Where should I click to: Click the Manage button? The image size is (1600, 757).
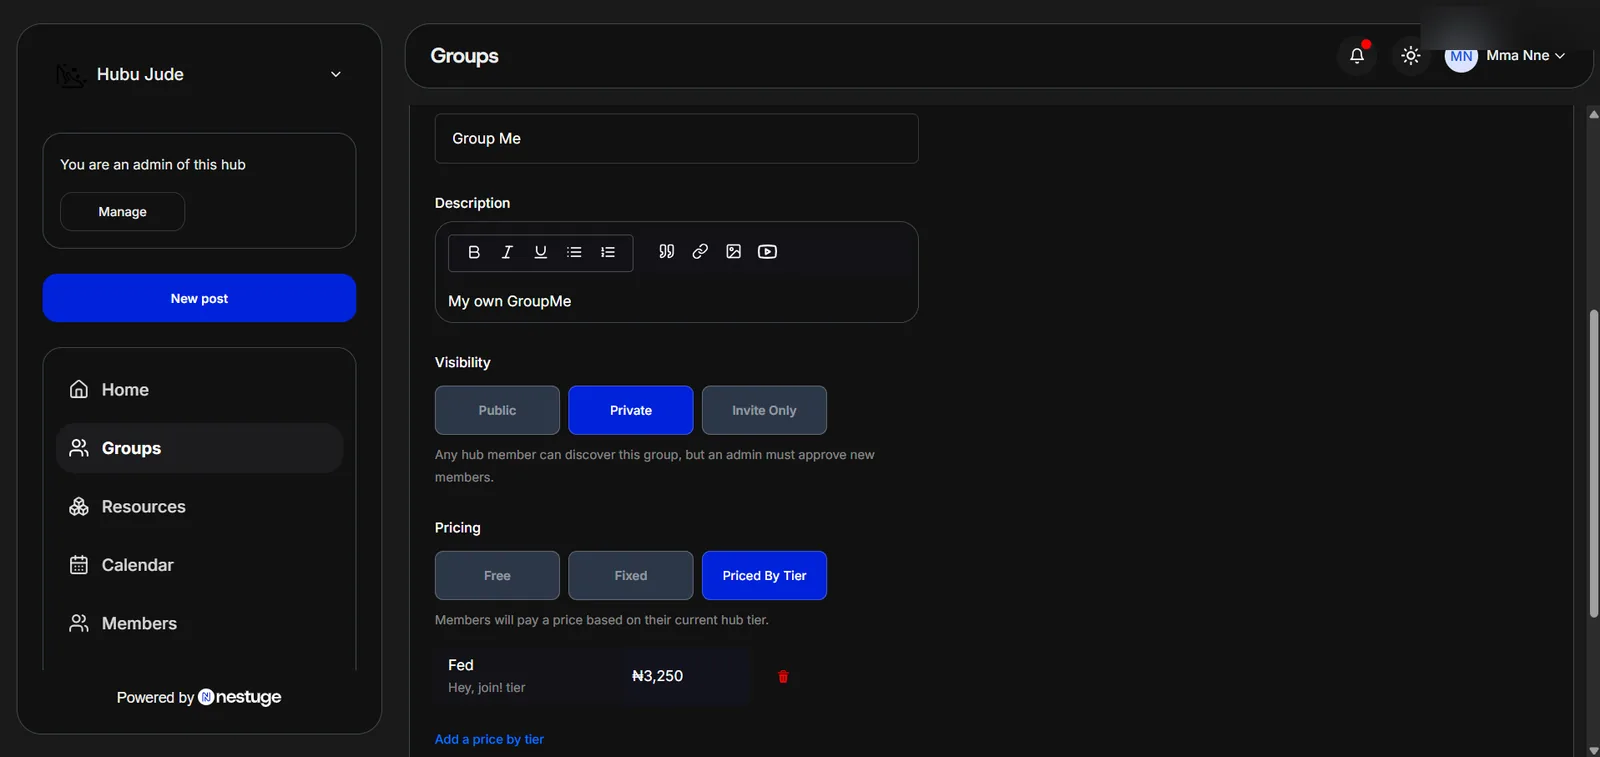(x=122, y=212)
